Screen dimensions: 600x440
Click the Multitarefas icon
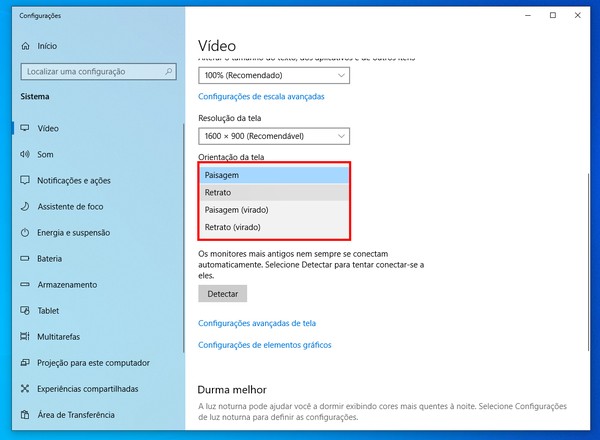click(25, 337)
